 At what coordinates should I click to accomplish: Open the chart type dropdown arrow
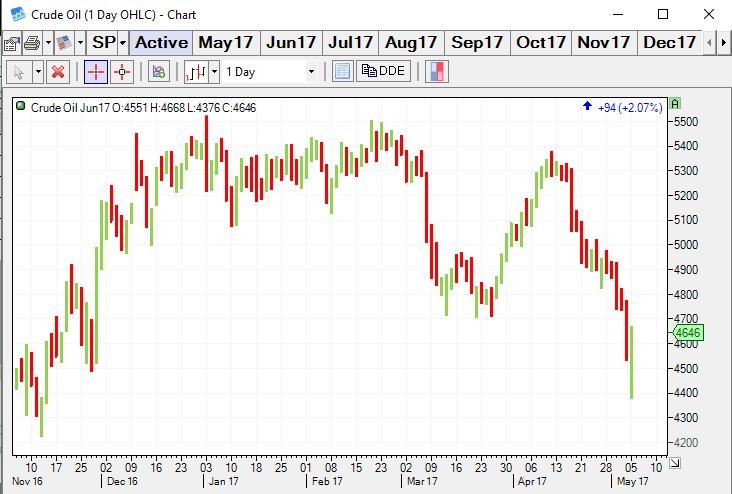(214, 72)
